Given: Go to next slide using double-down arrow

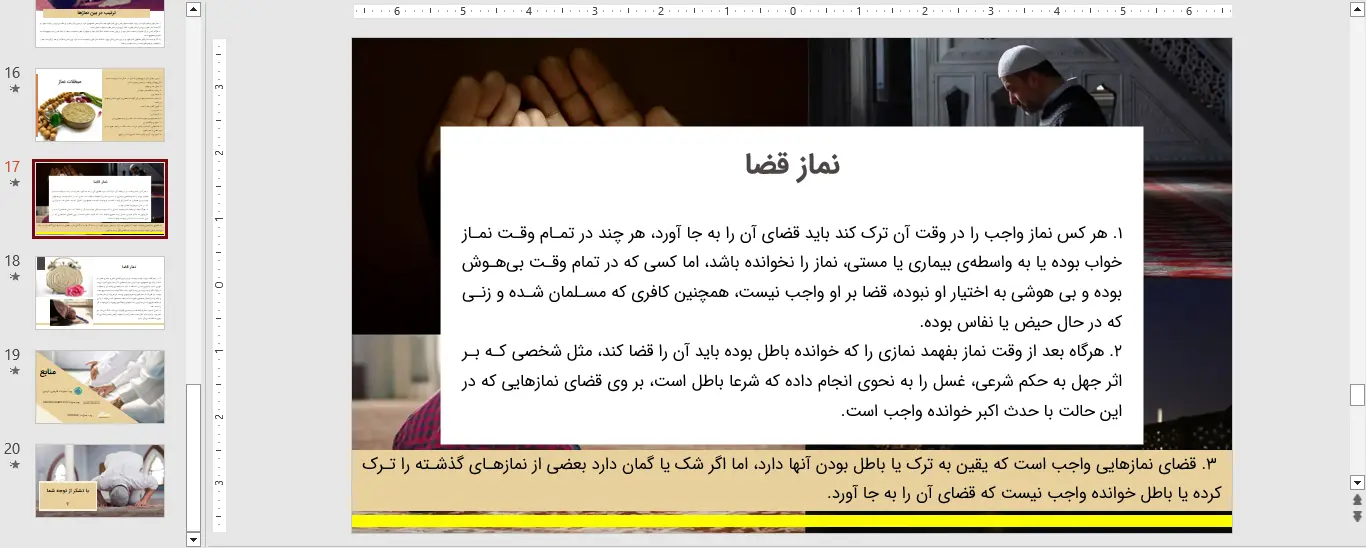Looking at the screenshot, I should (x=1357, y=516).
